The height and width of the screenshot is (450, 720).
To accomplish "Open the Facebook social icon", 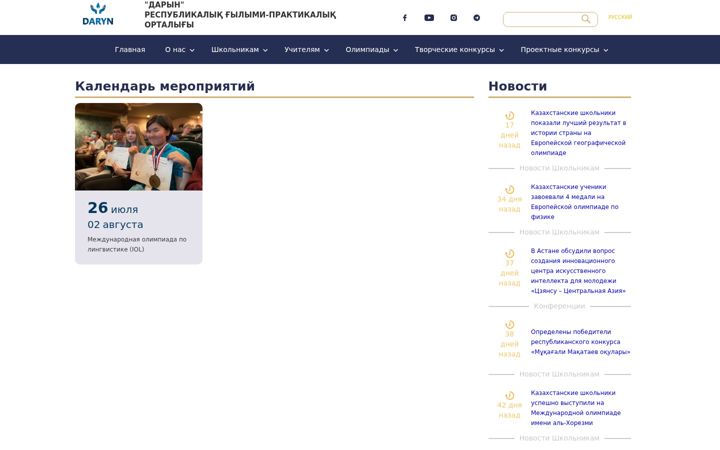I will point(405,18).
